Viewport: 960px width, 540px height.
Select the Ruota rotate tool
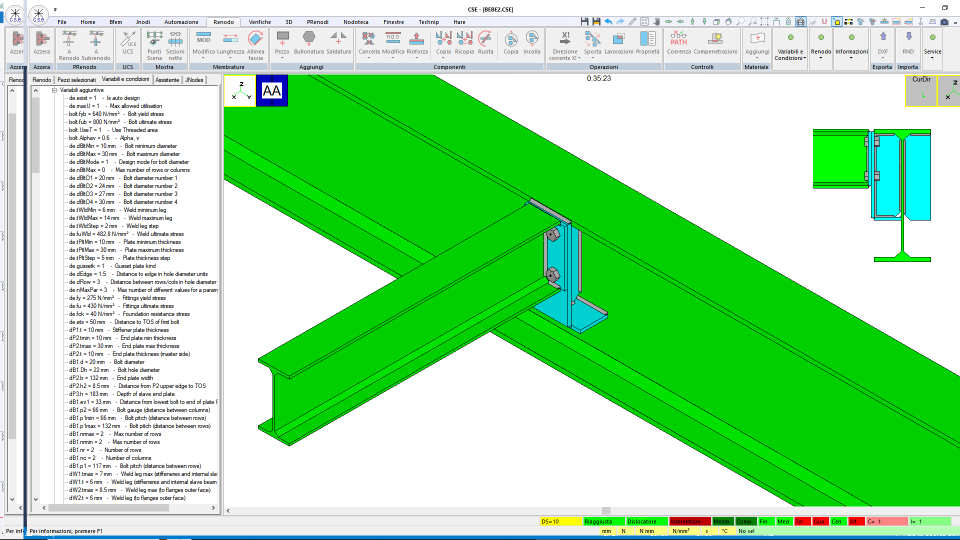[x=485, y=43]
